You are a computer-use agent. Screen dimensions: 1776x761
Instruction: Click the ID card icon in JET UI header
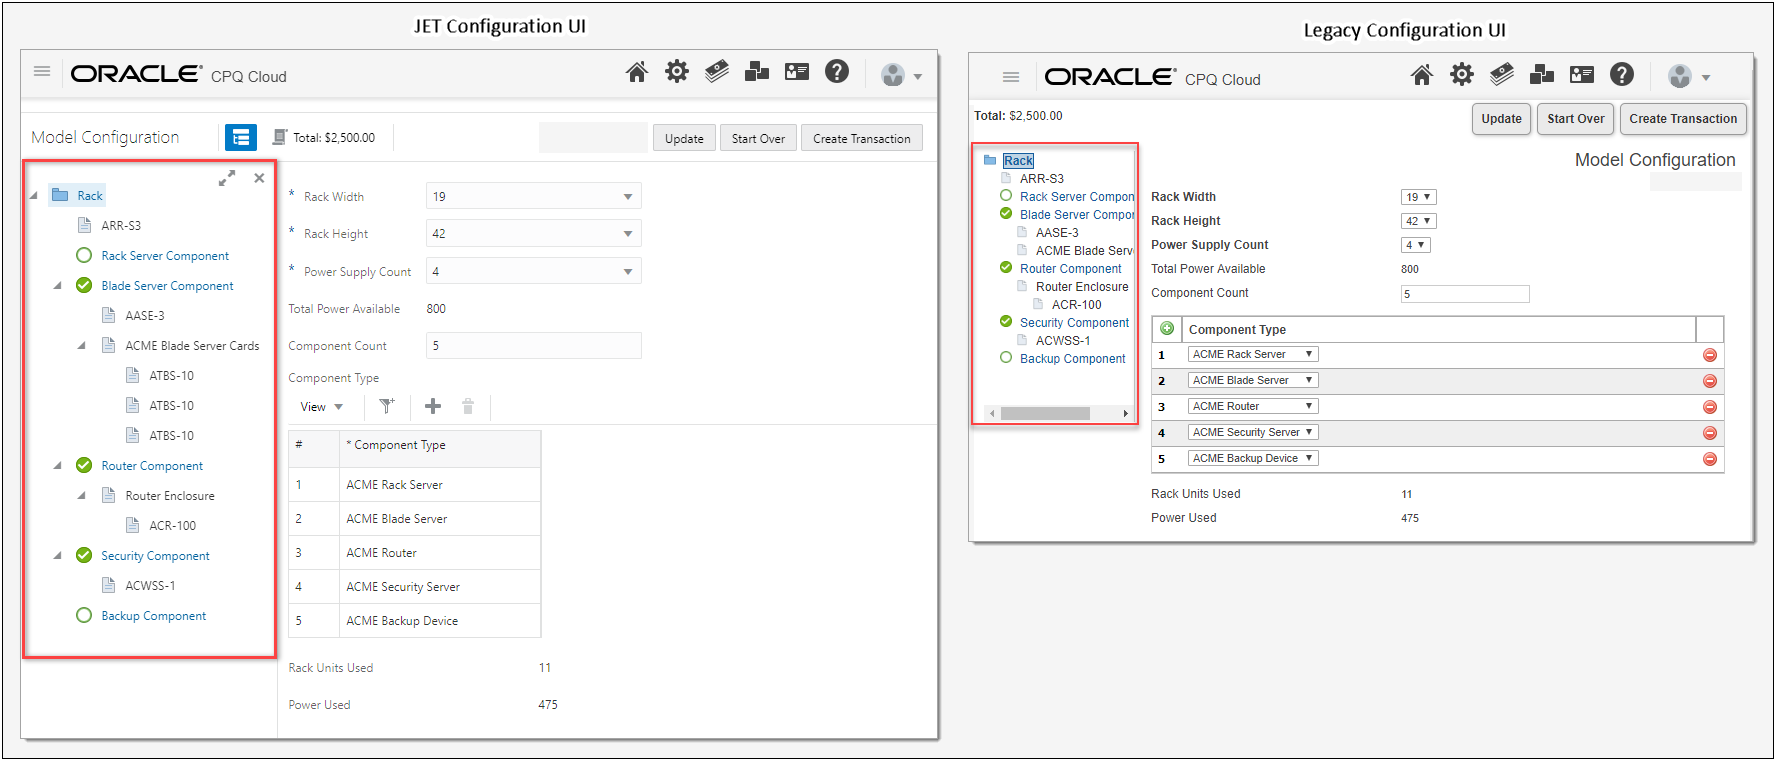click(x=797, y=72)
